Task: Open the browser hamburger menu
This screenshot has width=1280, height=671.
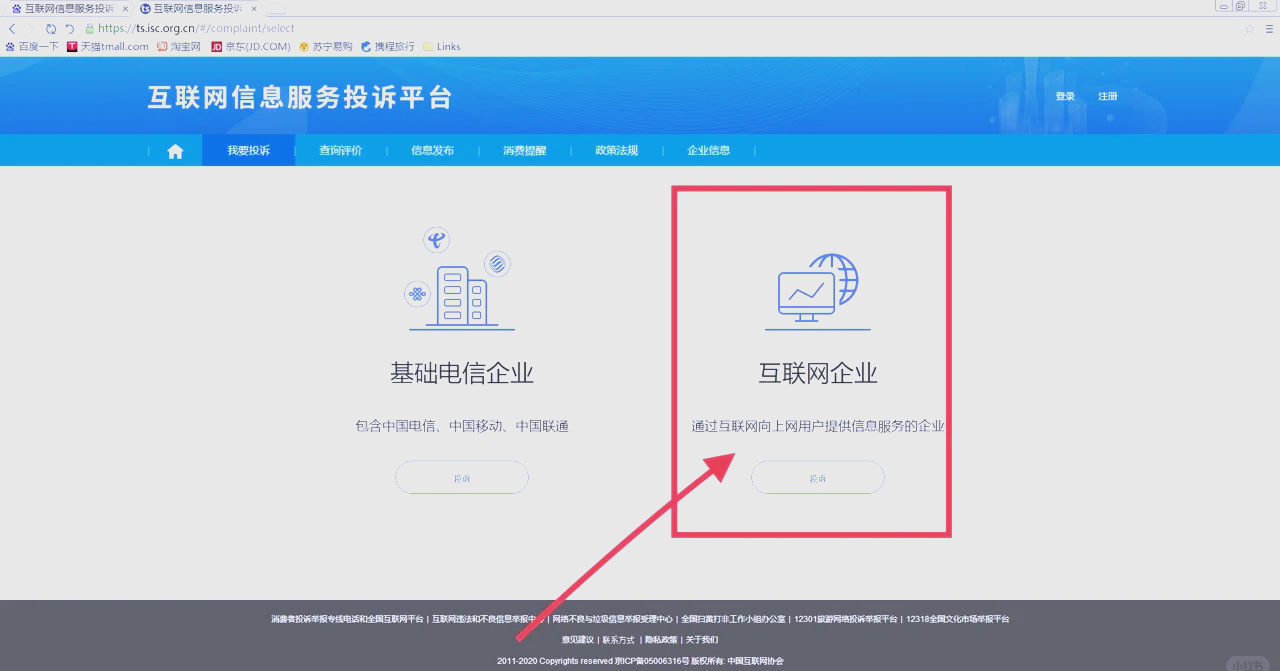Action: point(1268,29)
